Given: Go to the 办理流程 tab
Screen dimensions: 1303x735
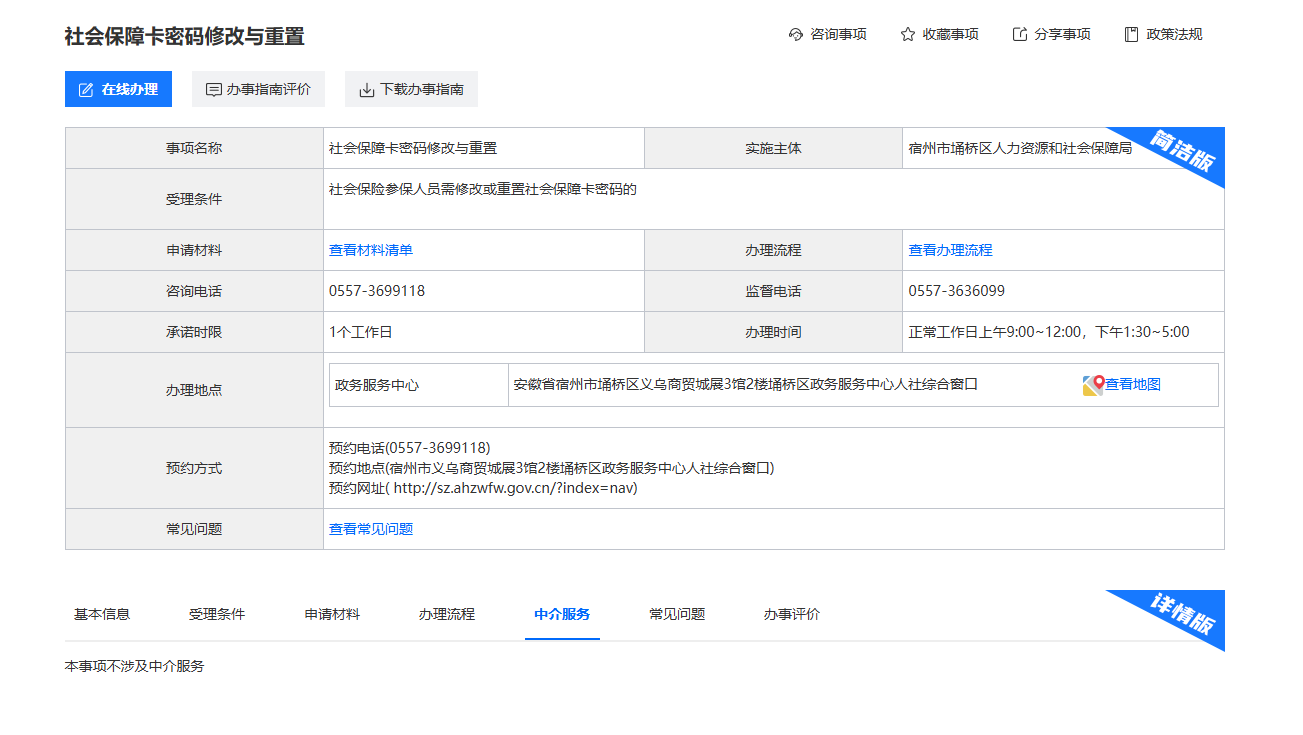Looking at the screenshot, I should pos(447,614).
